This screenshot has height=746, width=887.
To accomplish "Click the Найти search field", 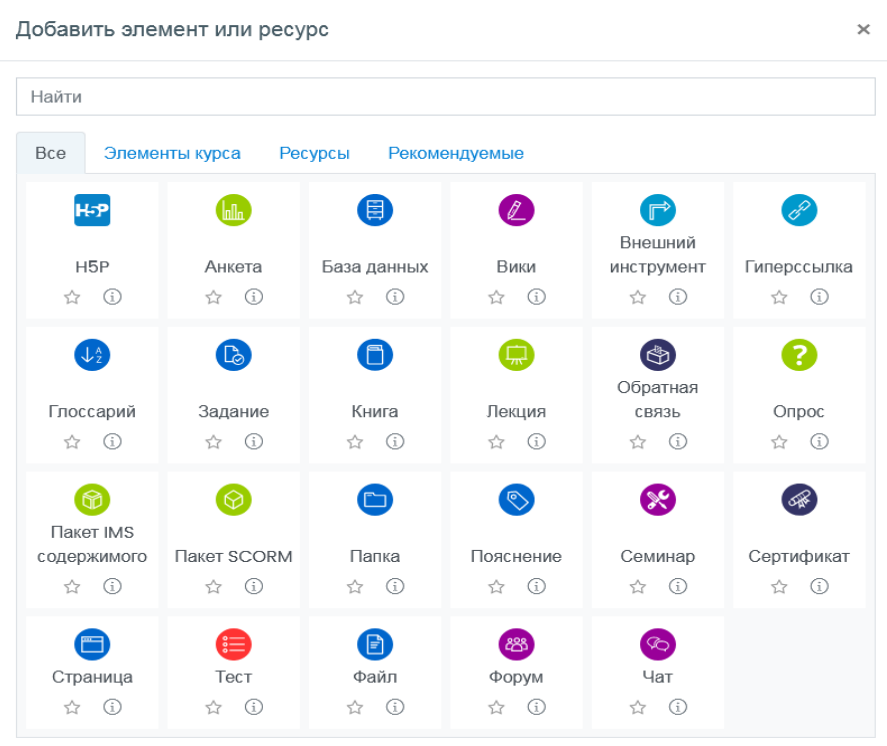I will (445, 97).
